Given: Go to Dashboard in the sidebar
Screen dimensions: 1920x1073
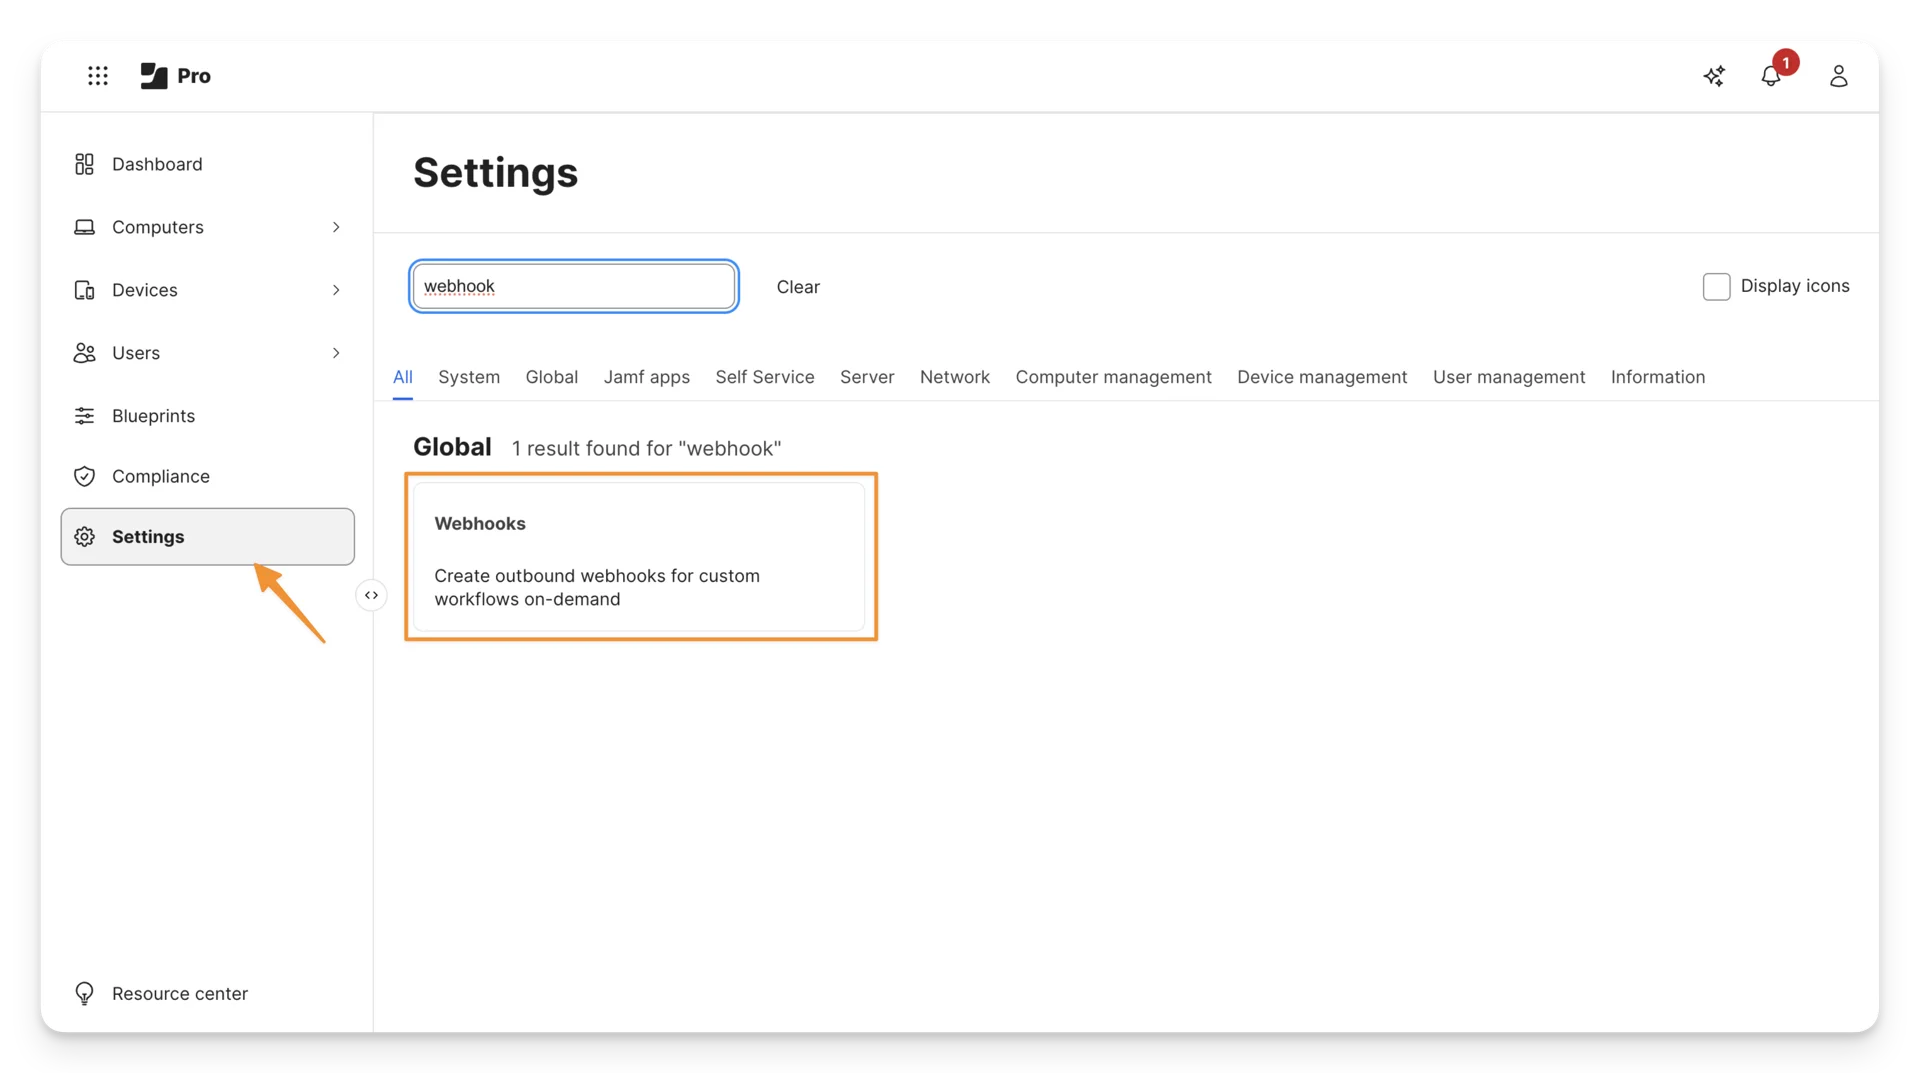Looking at the screenshot, I should coord(208,164).
